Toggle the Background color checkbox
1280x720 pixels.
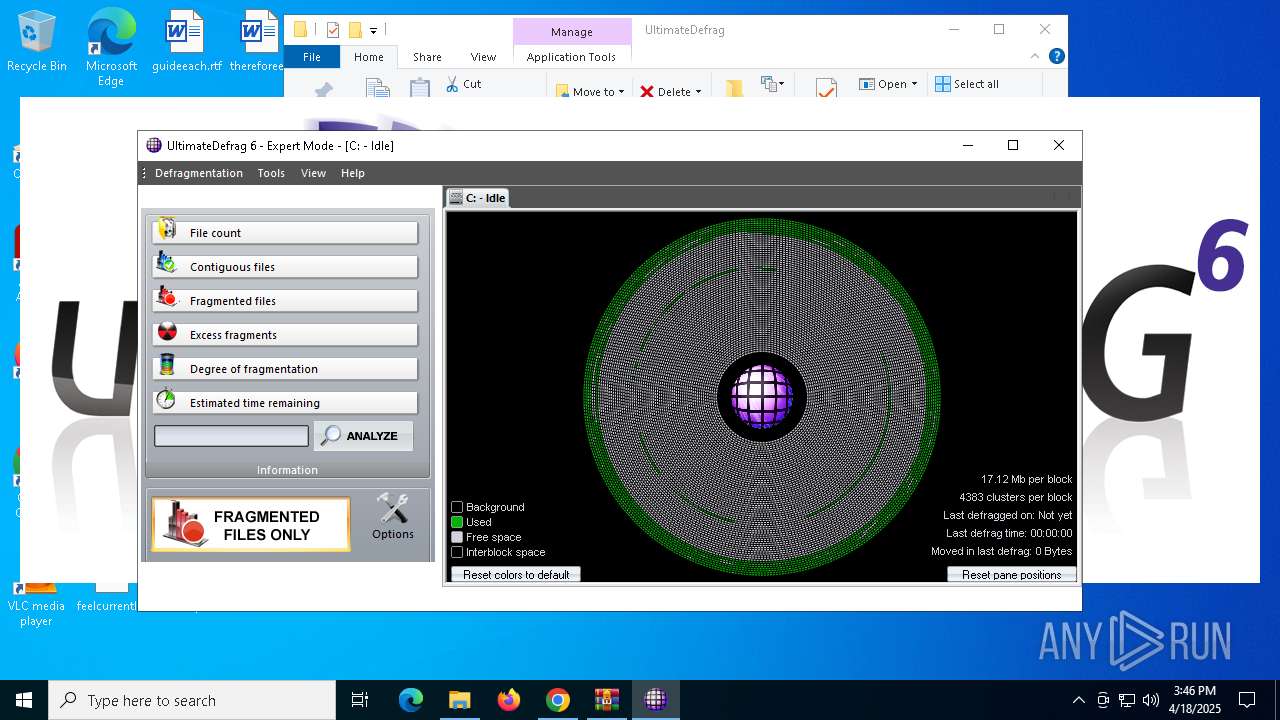[457, 507]
